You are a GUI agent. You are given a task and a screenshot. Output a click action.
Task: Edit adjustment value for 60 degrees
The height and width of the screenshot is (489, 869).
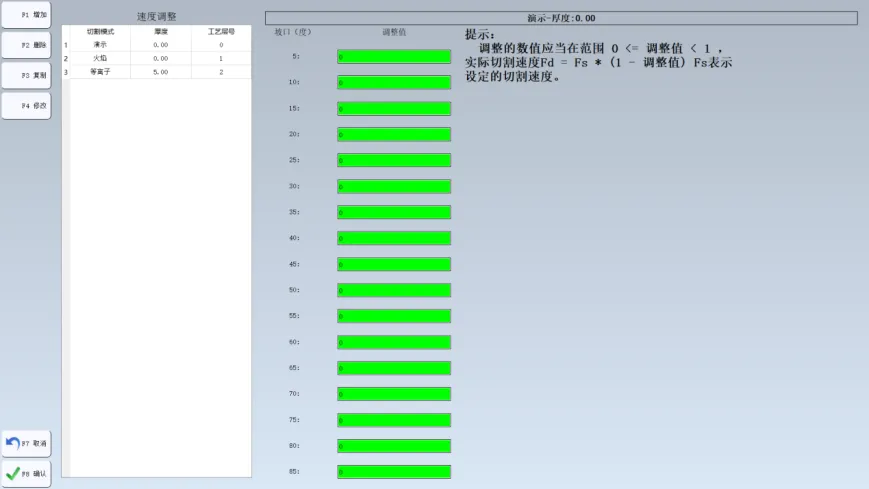(x=394, y=342)
